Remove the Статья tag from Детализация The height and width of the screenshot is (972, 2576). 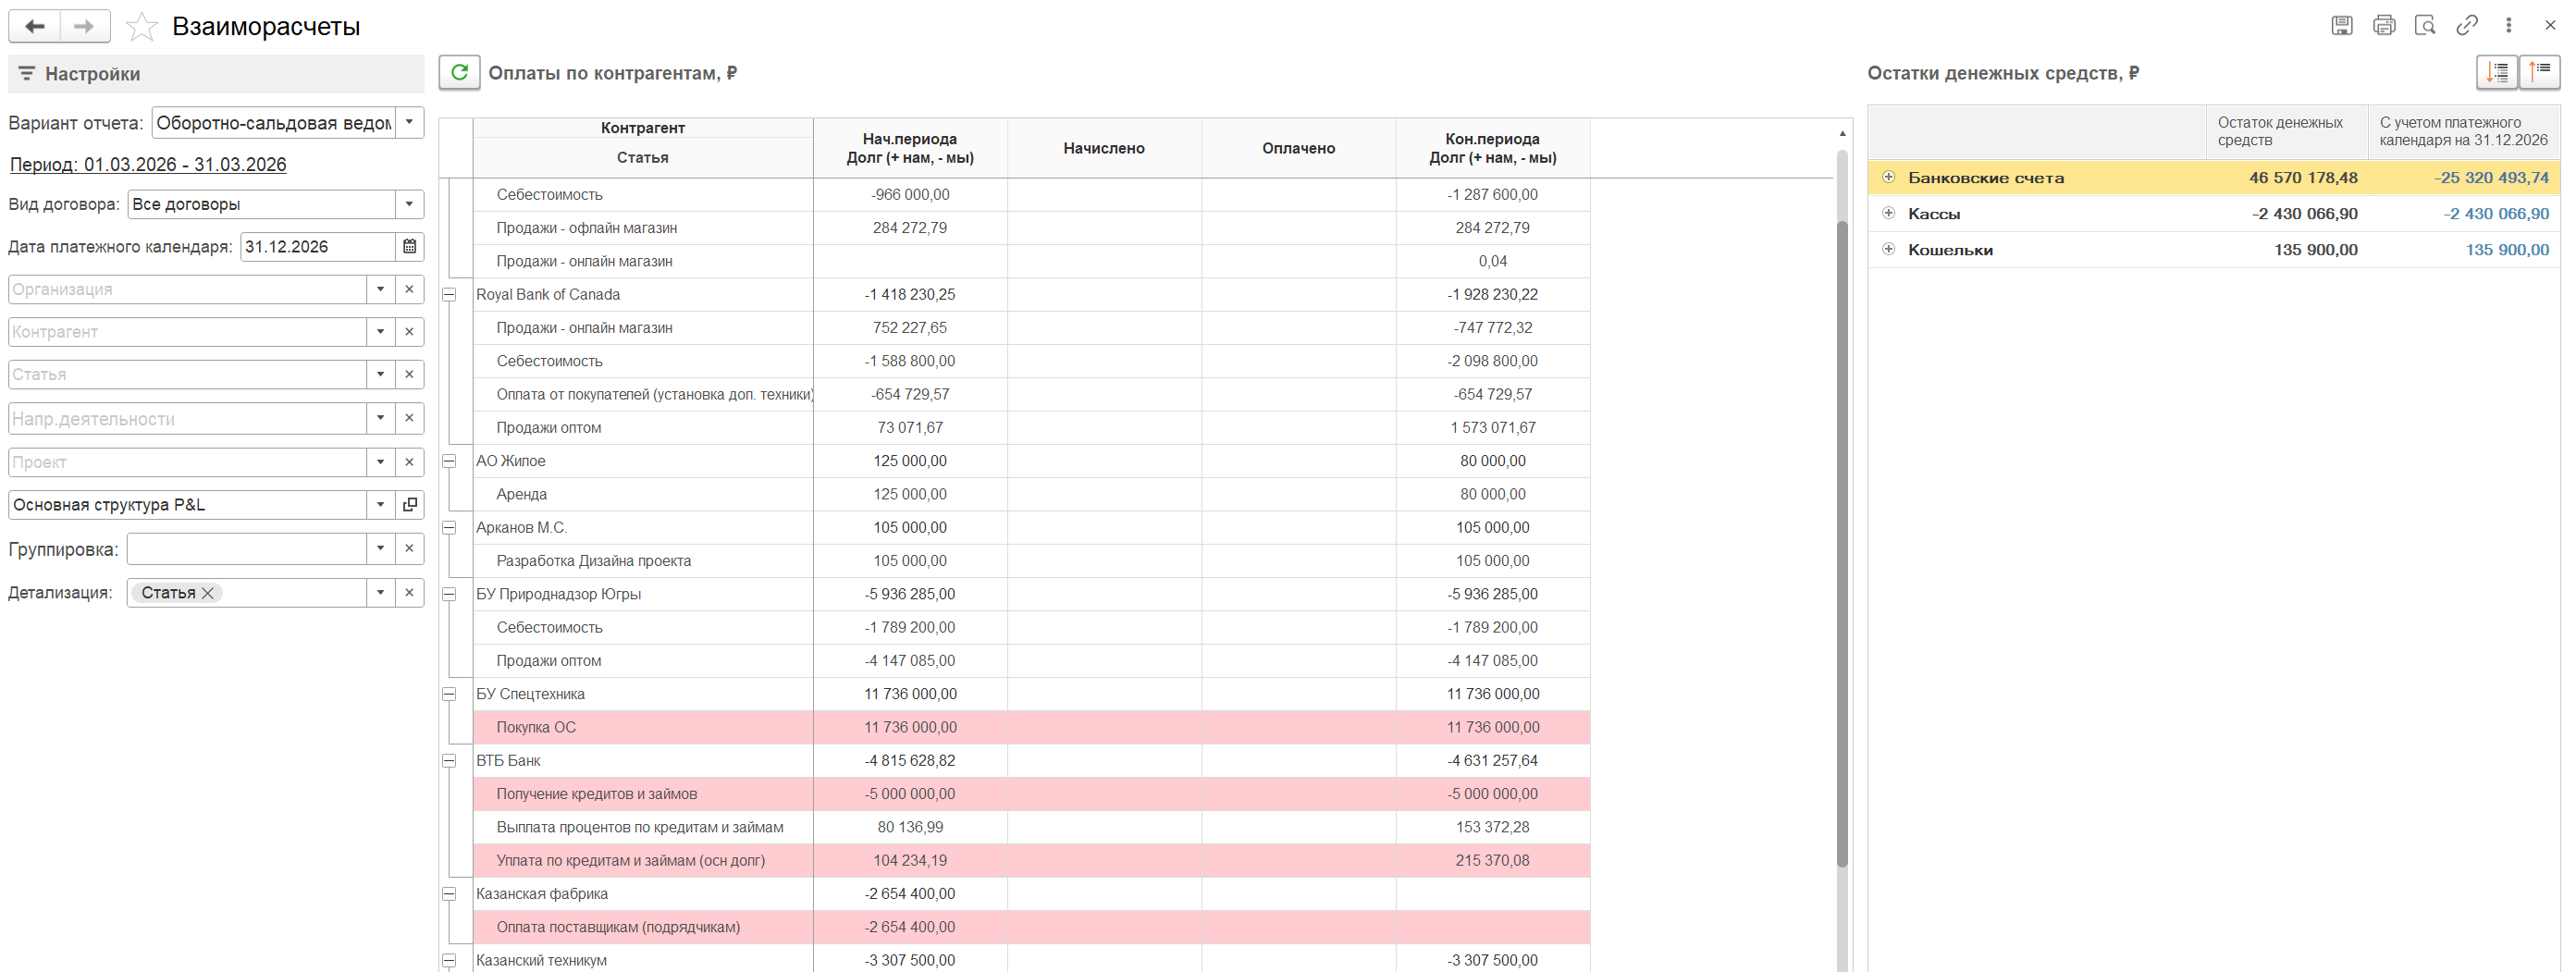coord(208,593)
